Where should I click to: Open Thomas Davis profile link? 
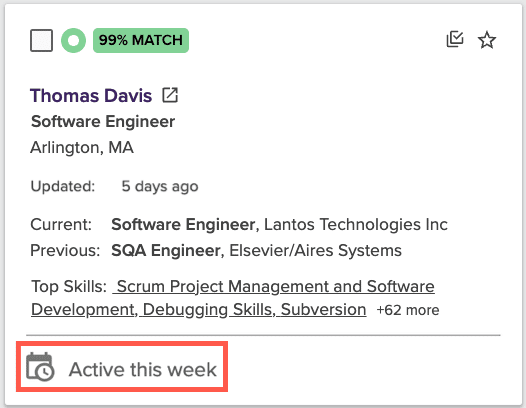pyautogui.click(x=91, y=95)
